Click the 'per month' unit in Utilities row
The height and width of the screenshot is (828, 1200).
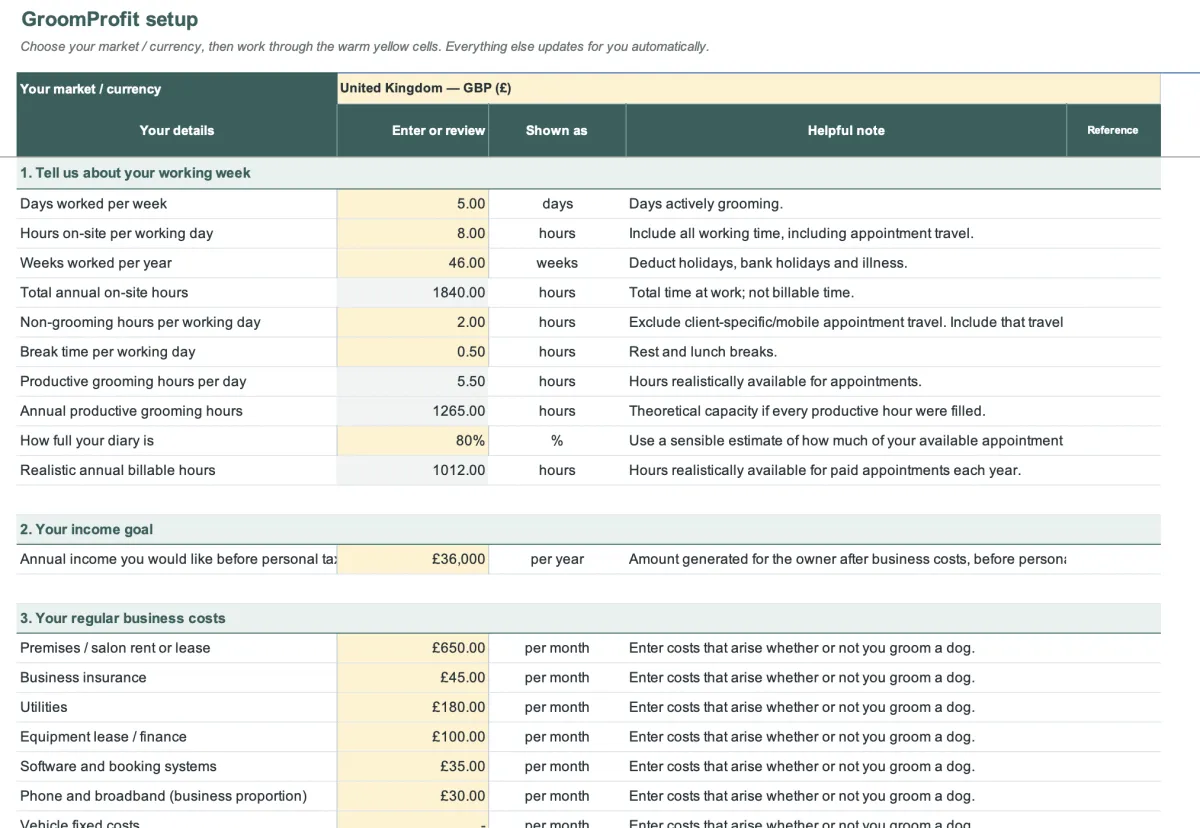click(x=557, y=707)
